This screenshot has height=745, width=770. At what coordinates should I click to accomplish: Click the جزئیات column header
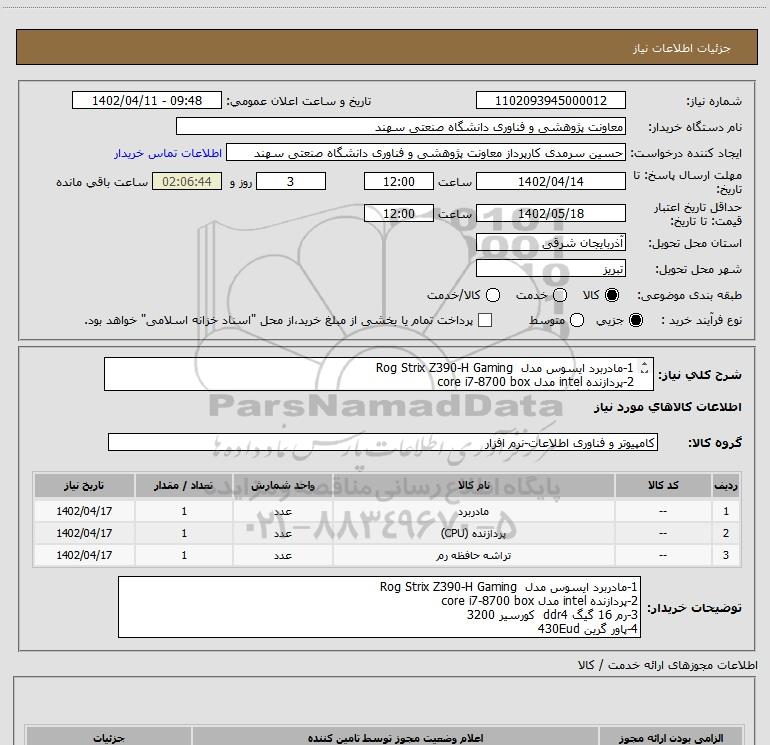pos(109,738)
